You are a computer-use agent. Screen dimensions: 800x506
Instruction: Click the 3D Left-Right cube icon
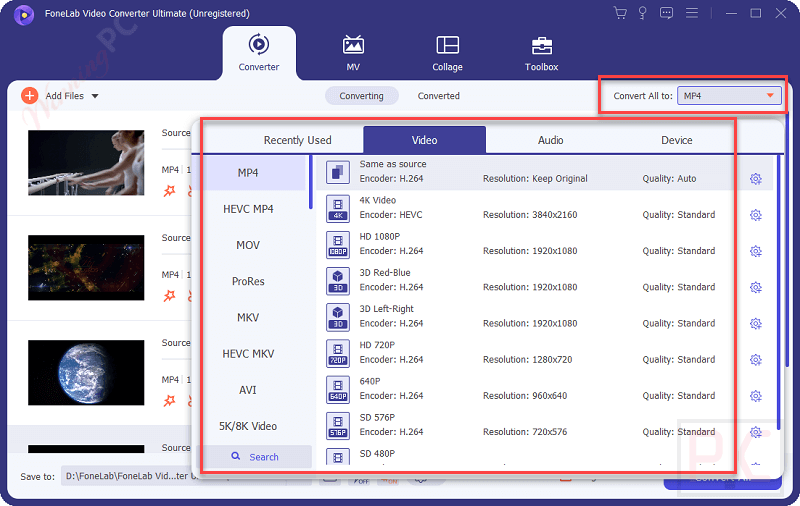point(338,317)
